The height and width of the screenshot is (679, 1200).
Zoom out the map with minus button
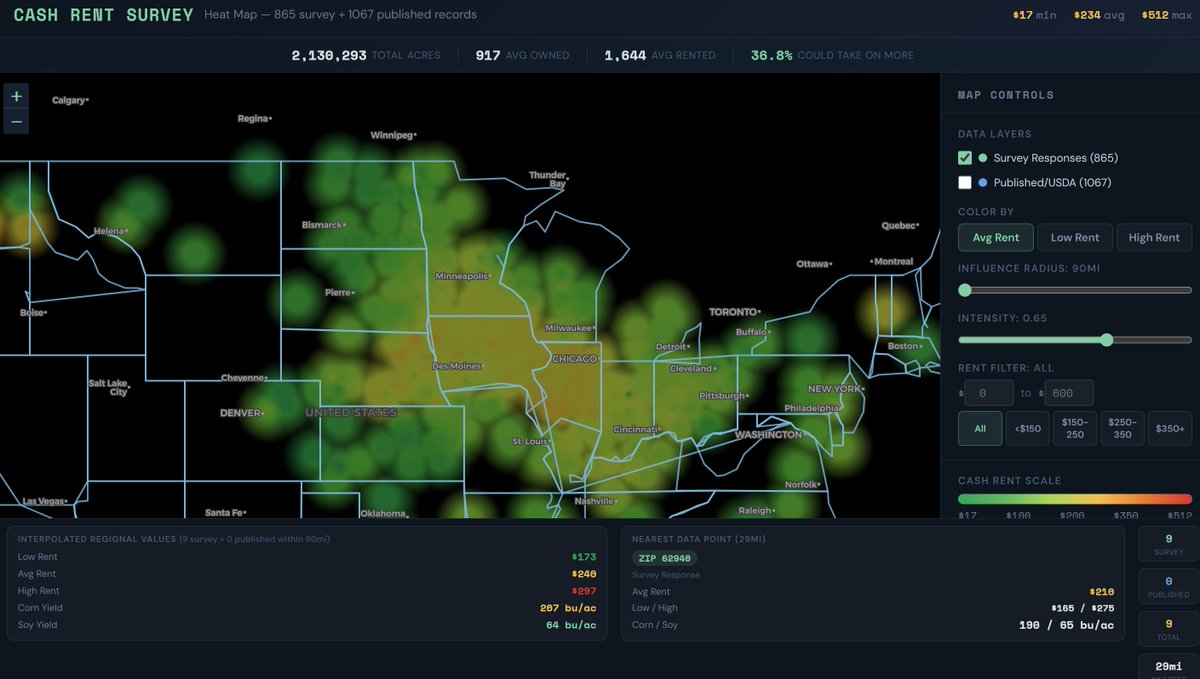tap(16, 122)
